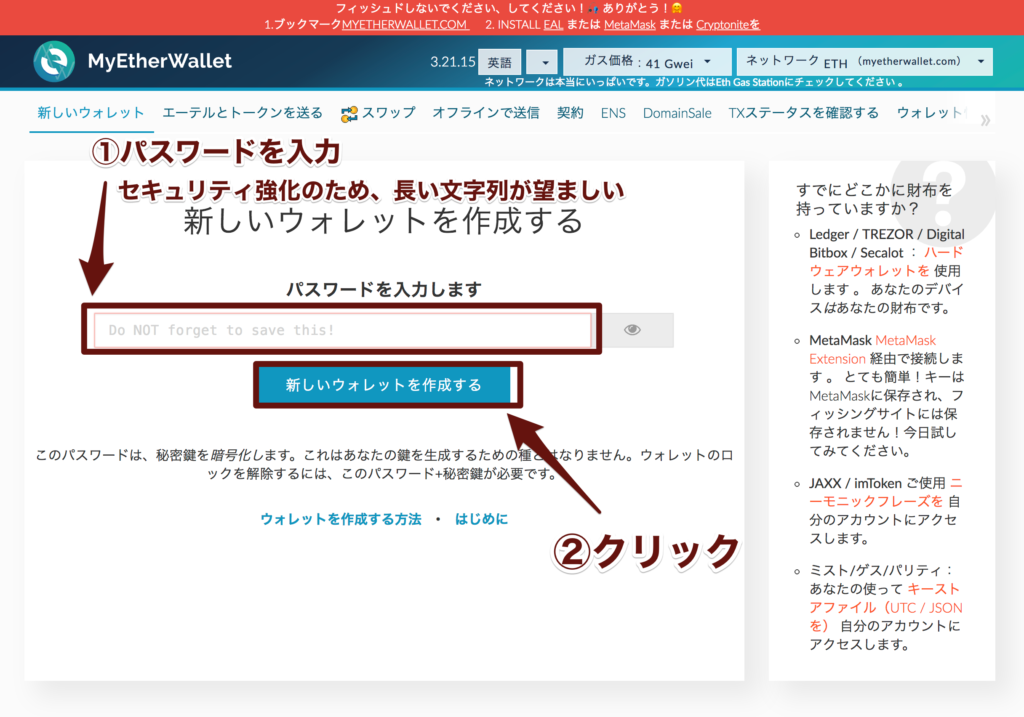Click the navigation overflow double-chevron arrow

tap(985, 120)
